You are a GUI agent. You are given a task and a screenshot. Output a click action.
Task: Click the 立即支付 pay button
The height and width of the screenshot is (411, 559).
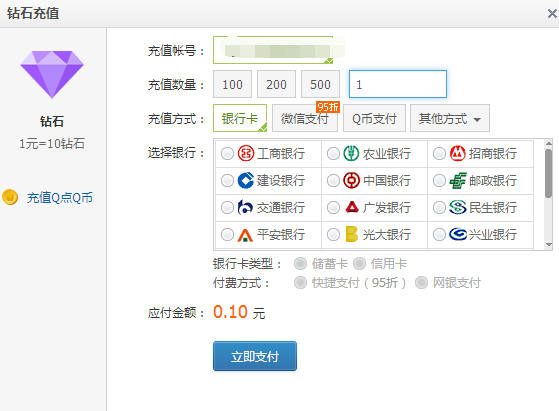(255, 356)
